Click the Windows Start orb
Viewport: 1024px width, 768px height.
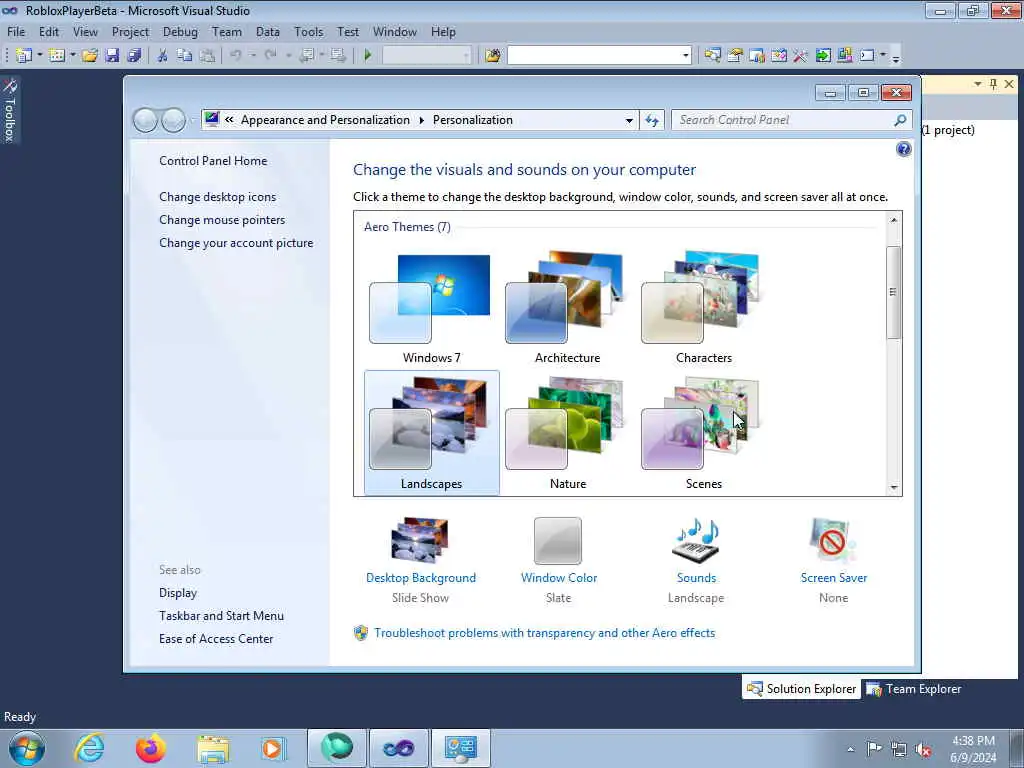pyautogui.click(x=27, y=748)
